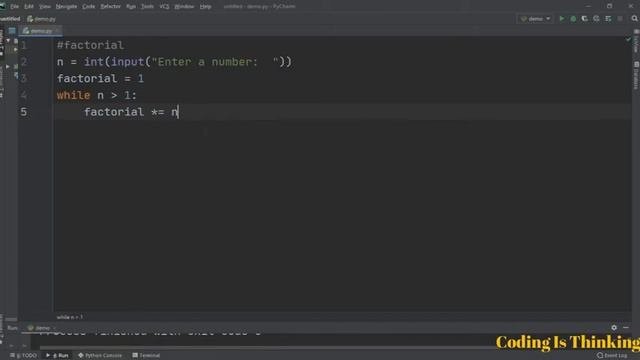Click the input prompt string on line 2

click(x=215, y=62)
